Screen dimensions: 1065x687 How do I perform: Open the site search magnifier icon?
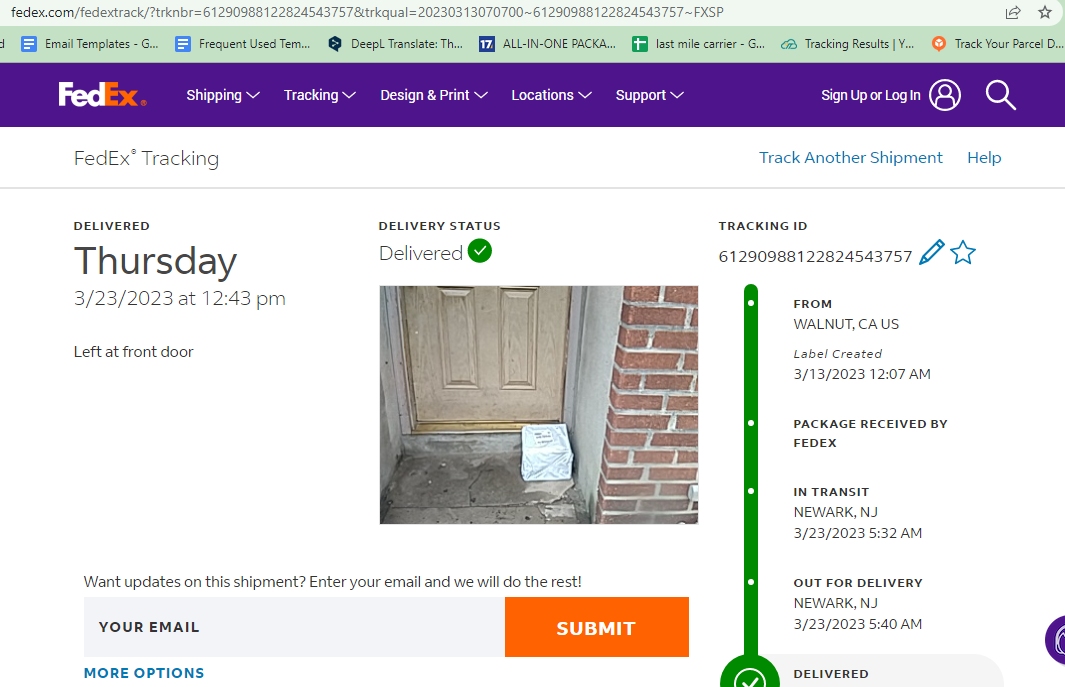(1000, 95)
